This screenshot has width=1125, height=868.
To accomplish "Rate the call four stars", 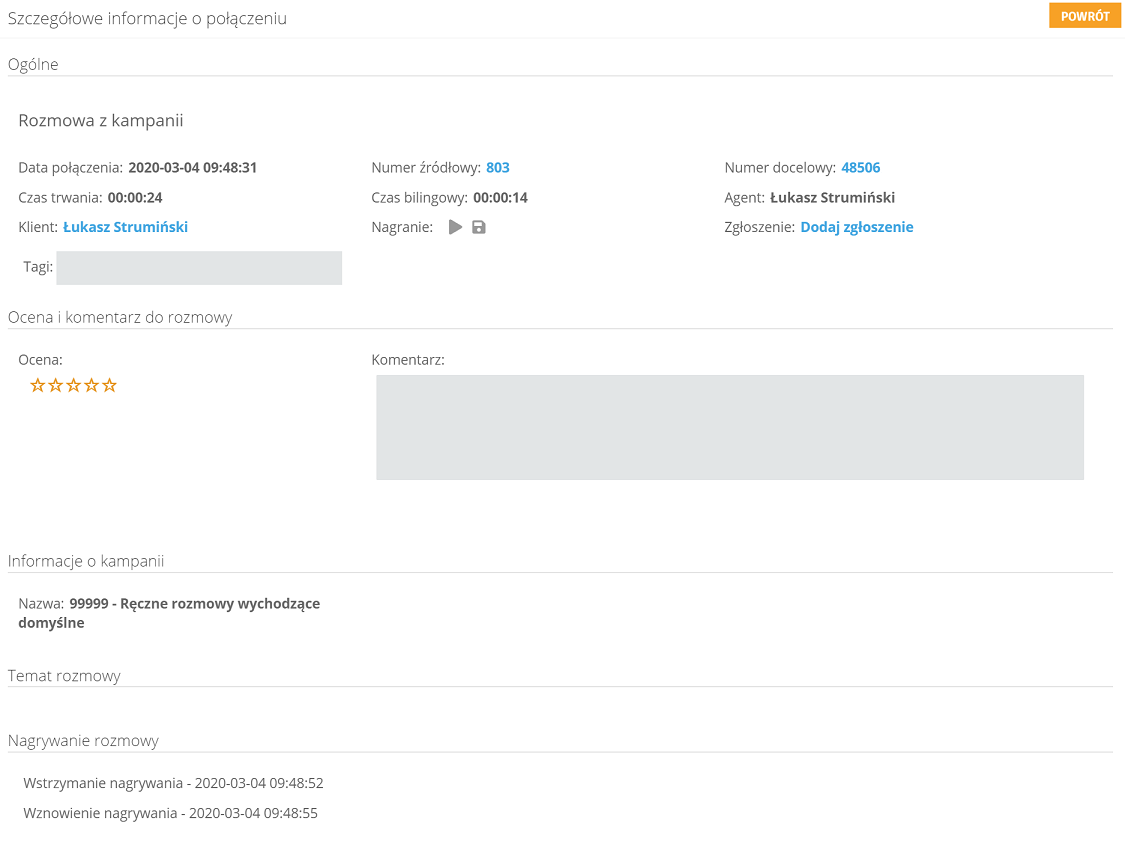I will coord(91,386).
